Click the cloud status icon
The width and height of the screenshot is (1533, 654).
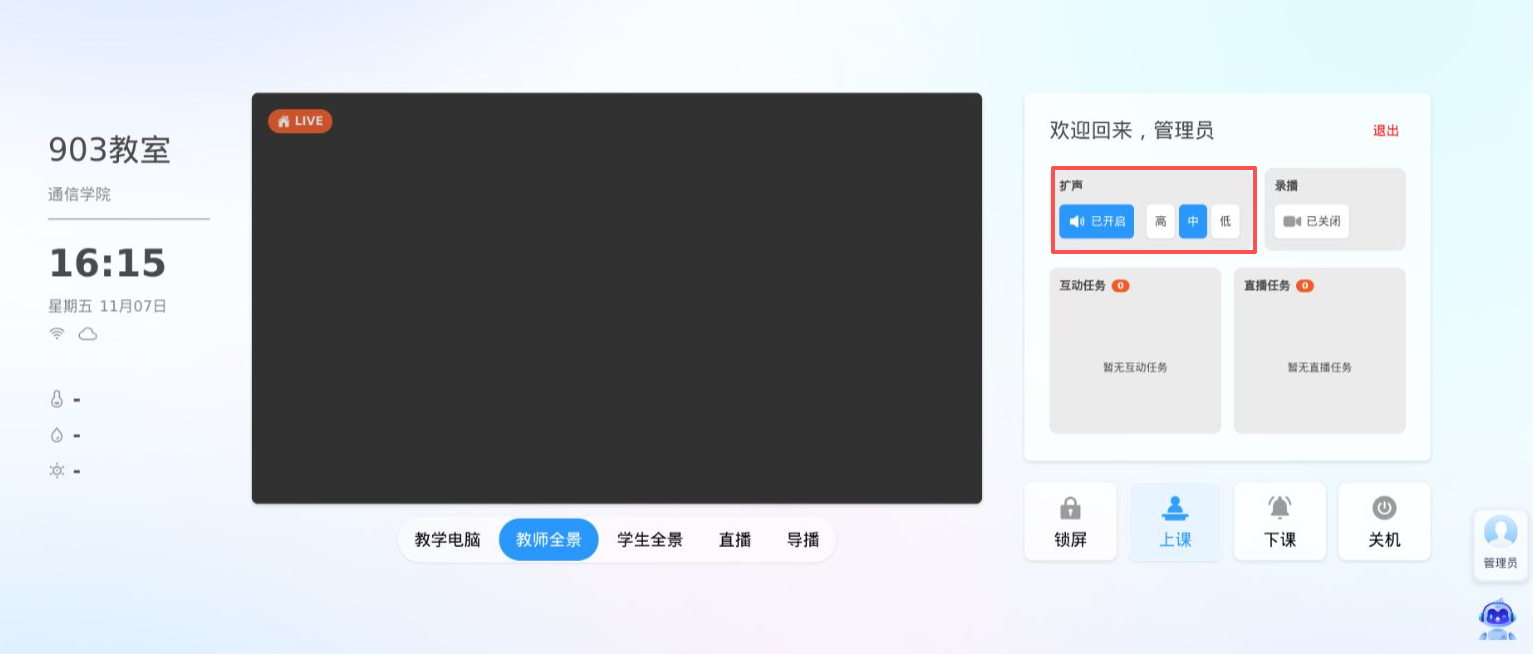point(88,334)
